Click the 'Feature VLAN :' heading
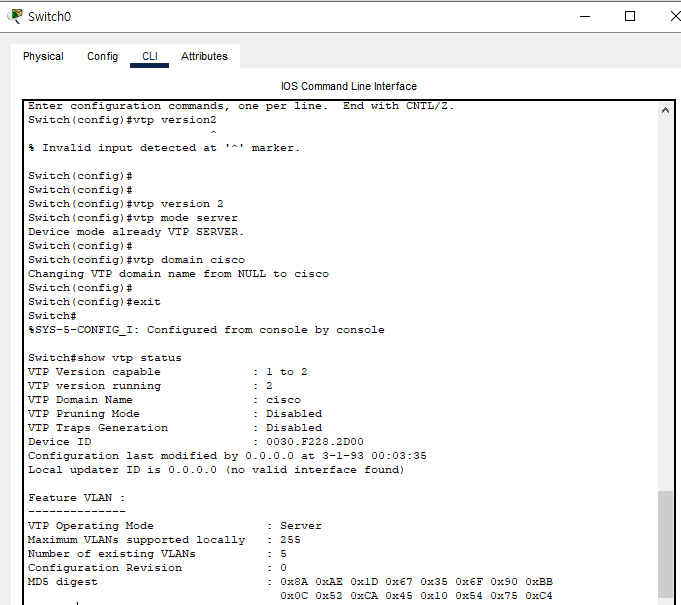 [76, 498]
